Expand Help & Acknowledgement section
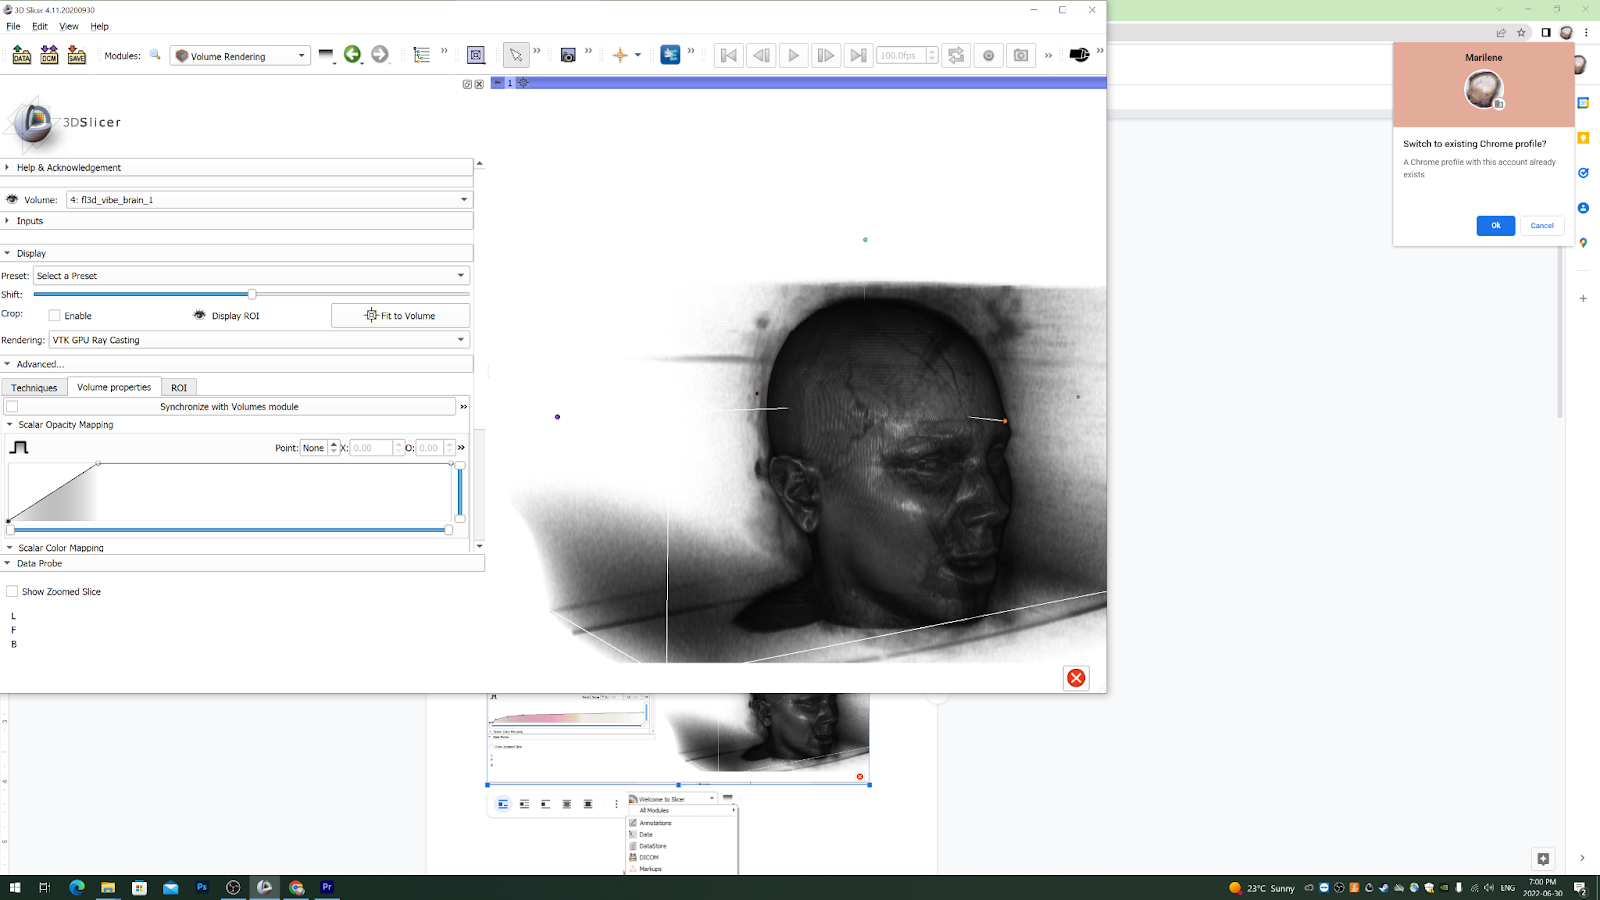The width and height of the screenshot is (1600, 900). (237, 167)
